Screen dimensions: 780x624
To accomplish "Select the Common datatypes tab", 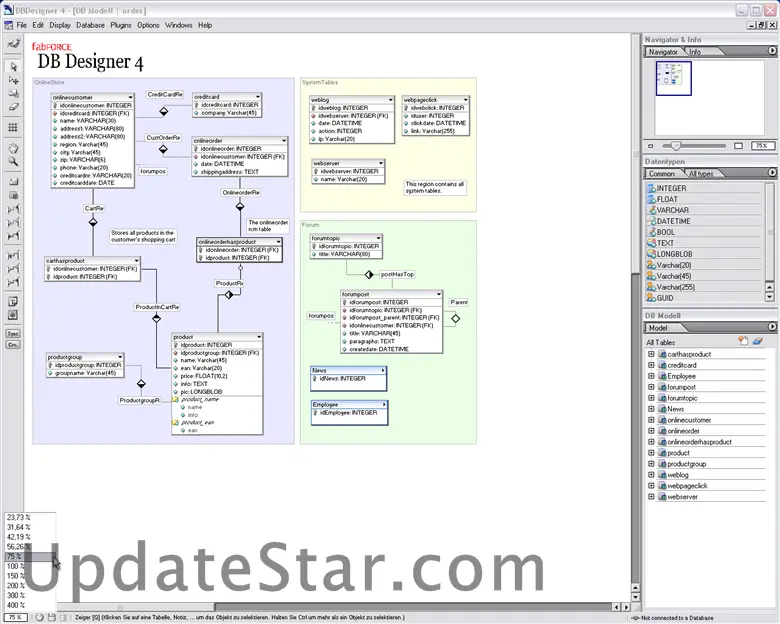I will 662,174.
